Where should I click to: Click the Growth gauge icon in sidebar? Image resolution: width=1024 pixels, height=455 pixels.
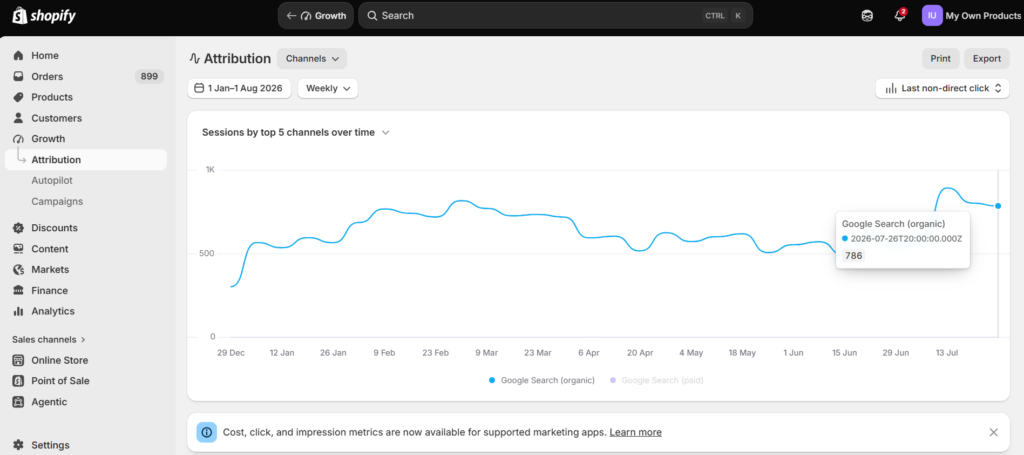18,139
